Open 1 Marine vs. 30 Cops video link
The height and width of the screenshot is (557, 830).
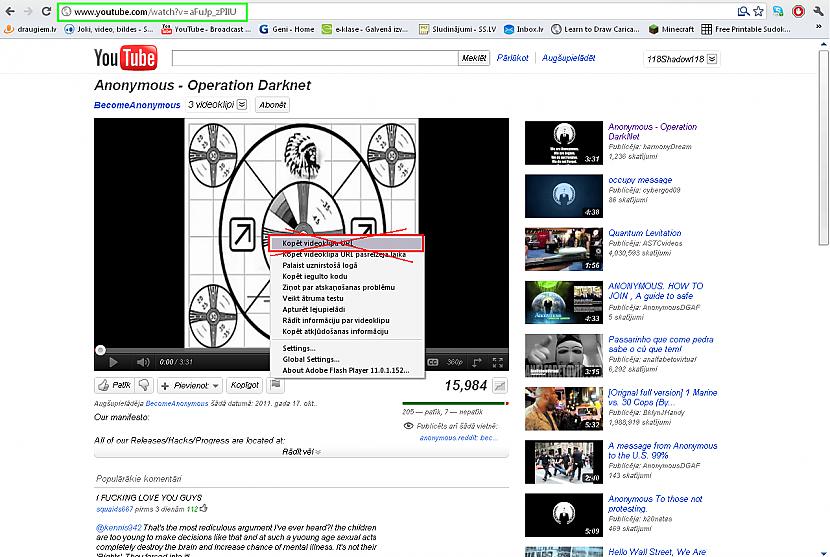point(663,397)
